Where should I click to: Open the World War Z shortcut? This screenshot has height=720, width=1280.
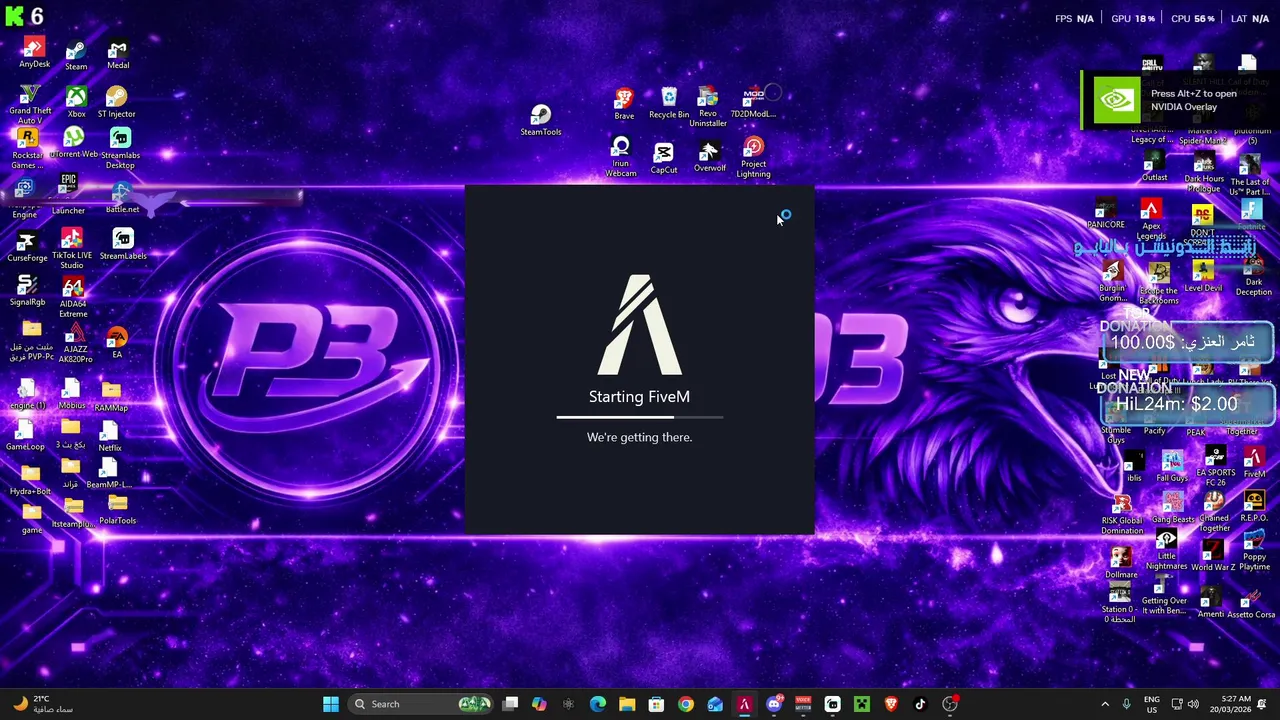coord(1212,556)
